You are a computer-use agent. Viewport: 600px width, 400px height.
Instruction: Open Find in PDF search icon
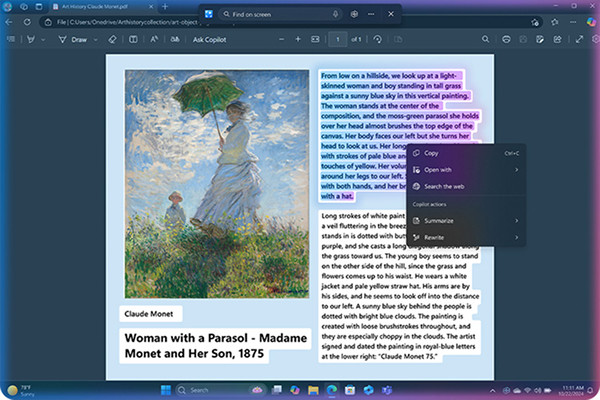pos(486,39)
